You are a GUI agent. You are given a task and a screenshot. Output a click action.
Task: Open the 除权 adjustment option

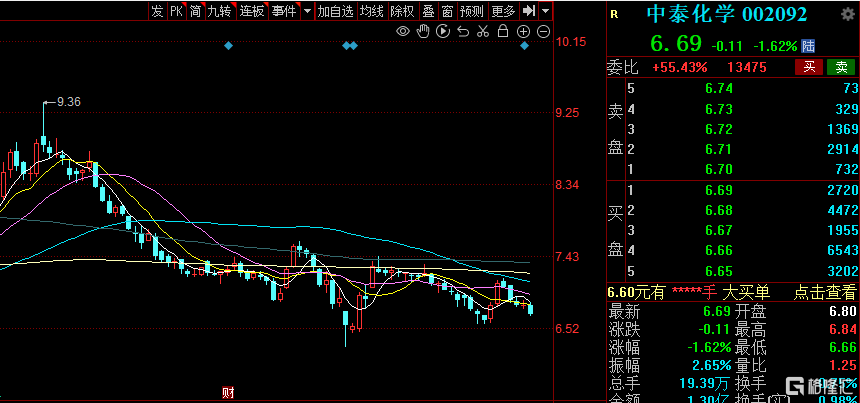pos(403,10)
